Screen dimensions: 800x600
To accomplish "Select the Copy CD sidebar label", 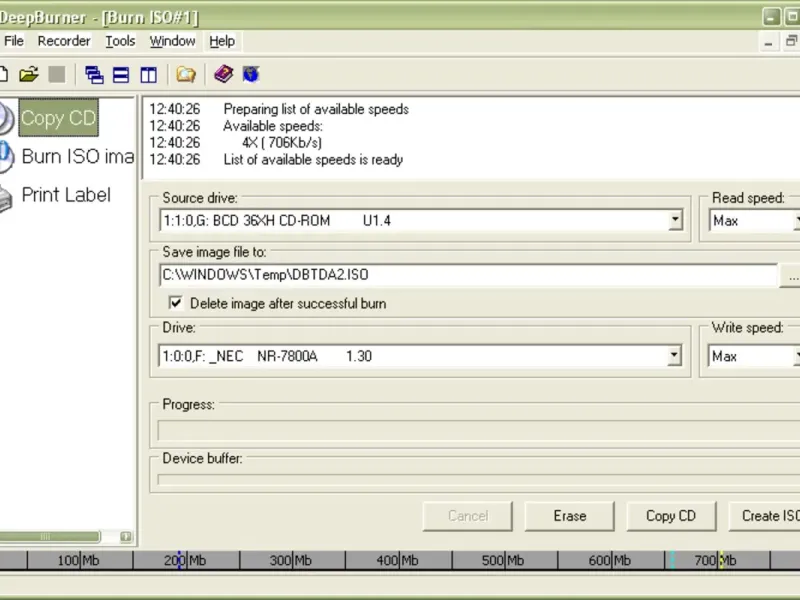I will tap(58, 118).
